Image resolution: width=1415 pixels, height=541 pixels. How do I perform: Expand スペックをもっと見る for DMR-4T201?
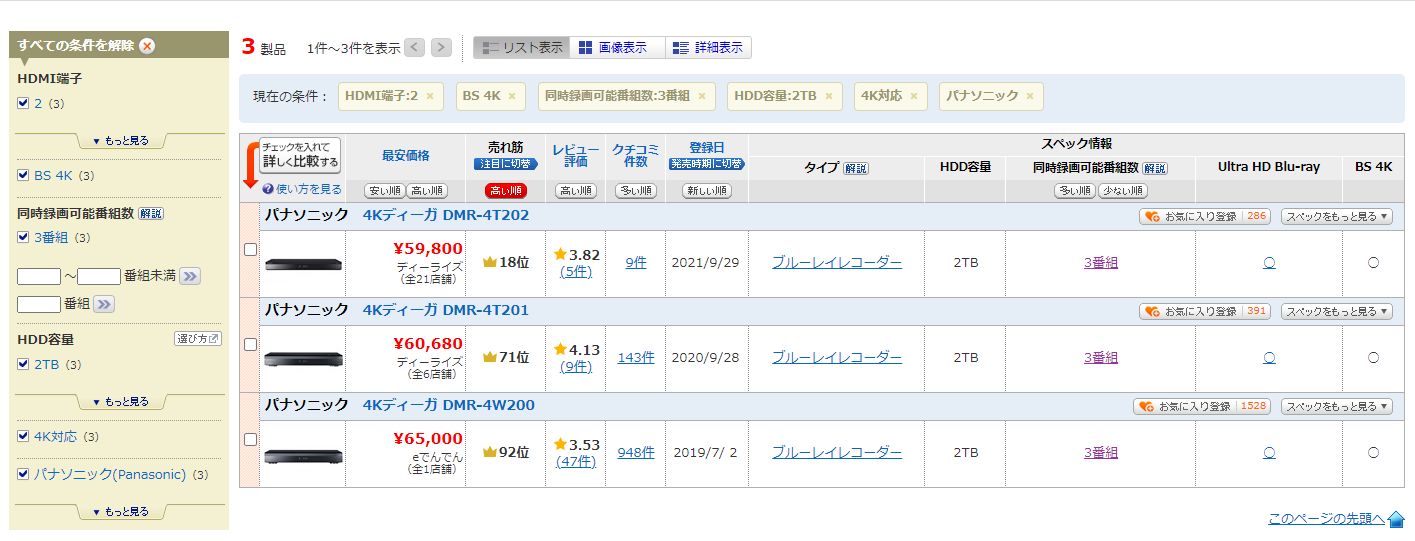point(1336,311)
